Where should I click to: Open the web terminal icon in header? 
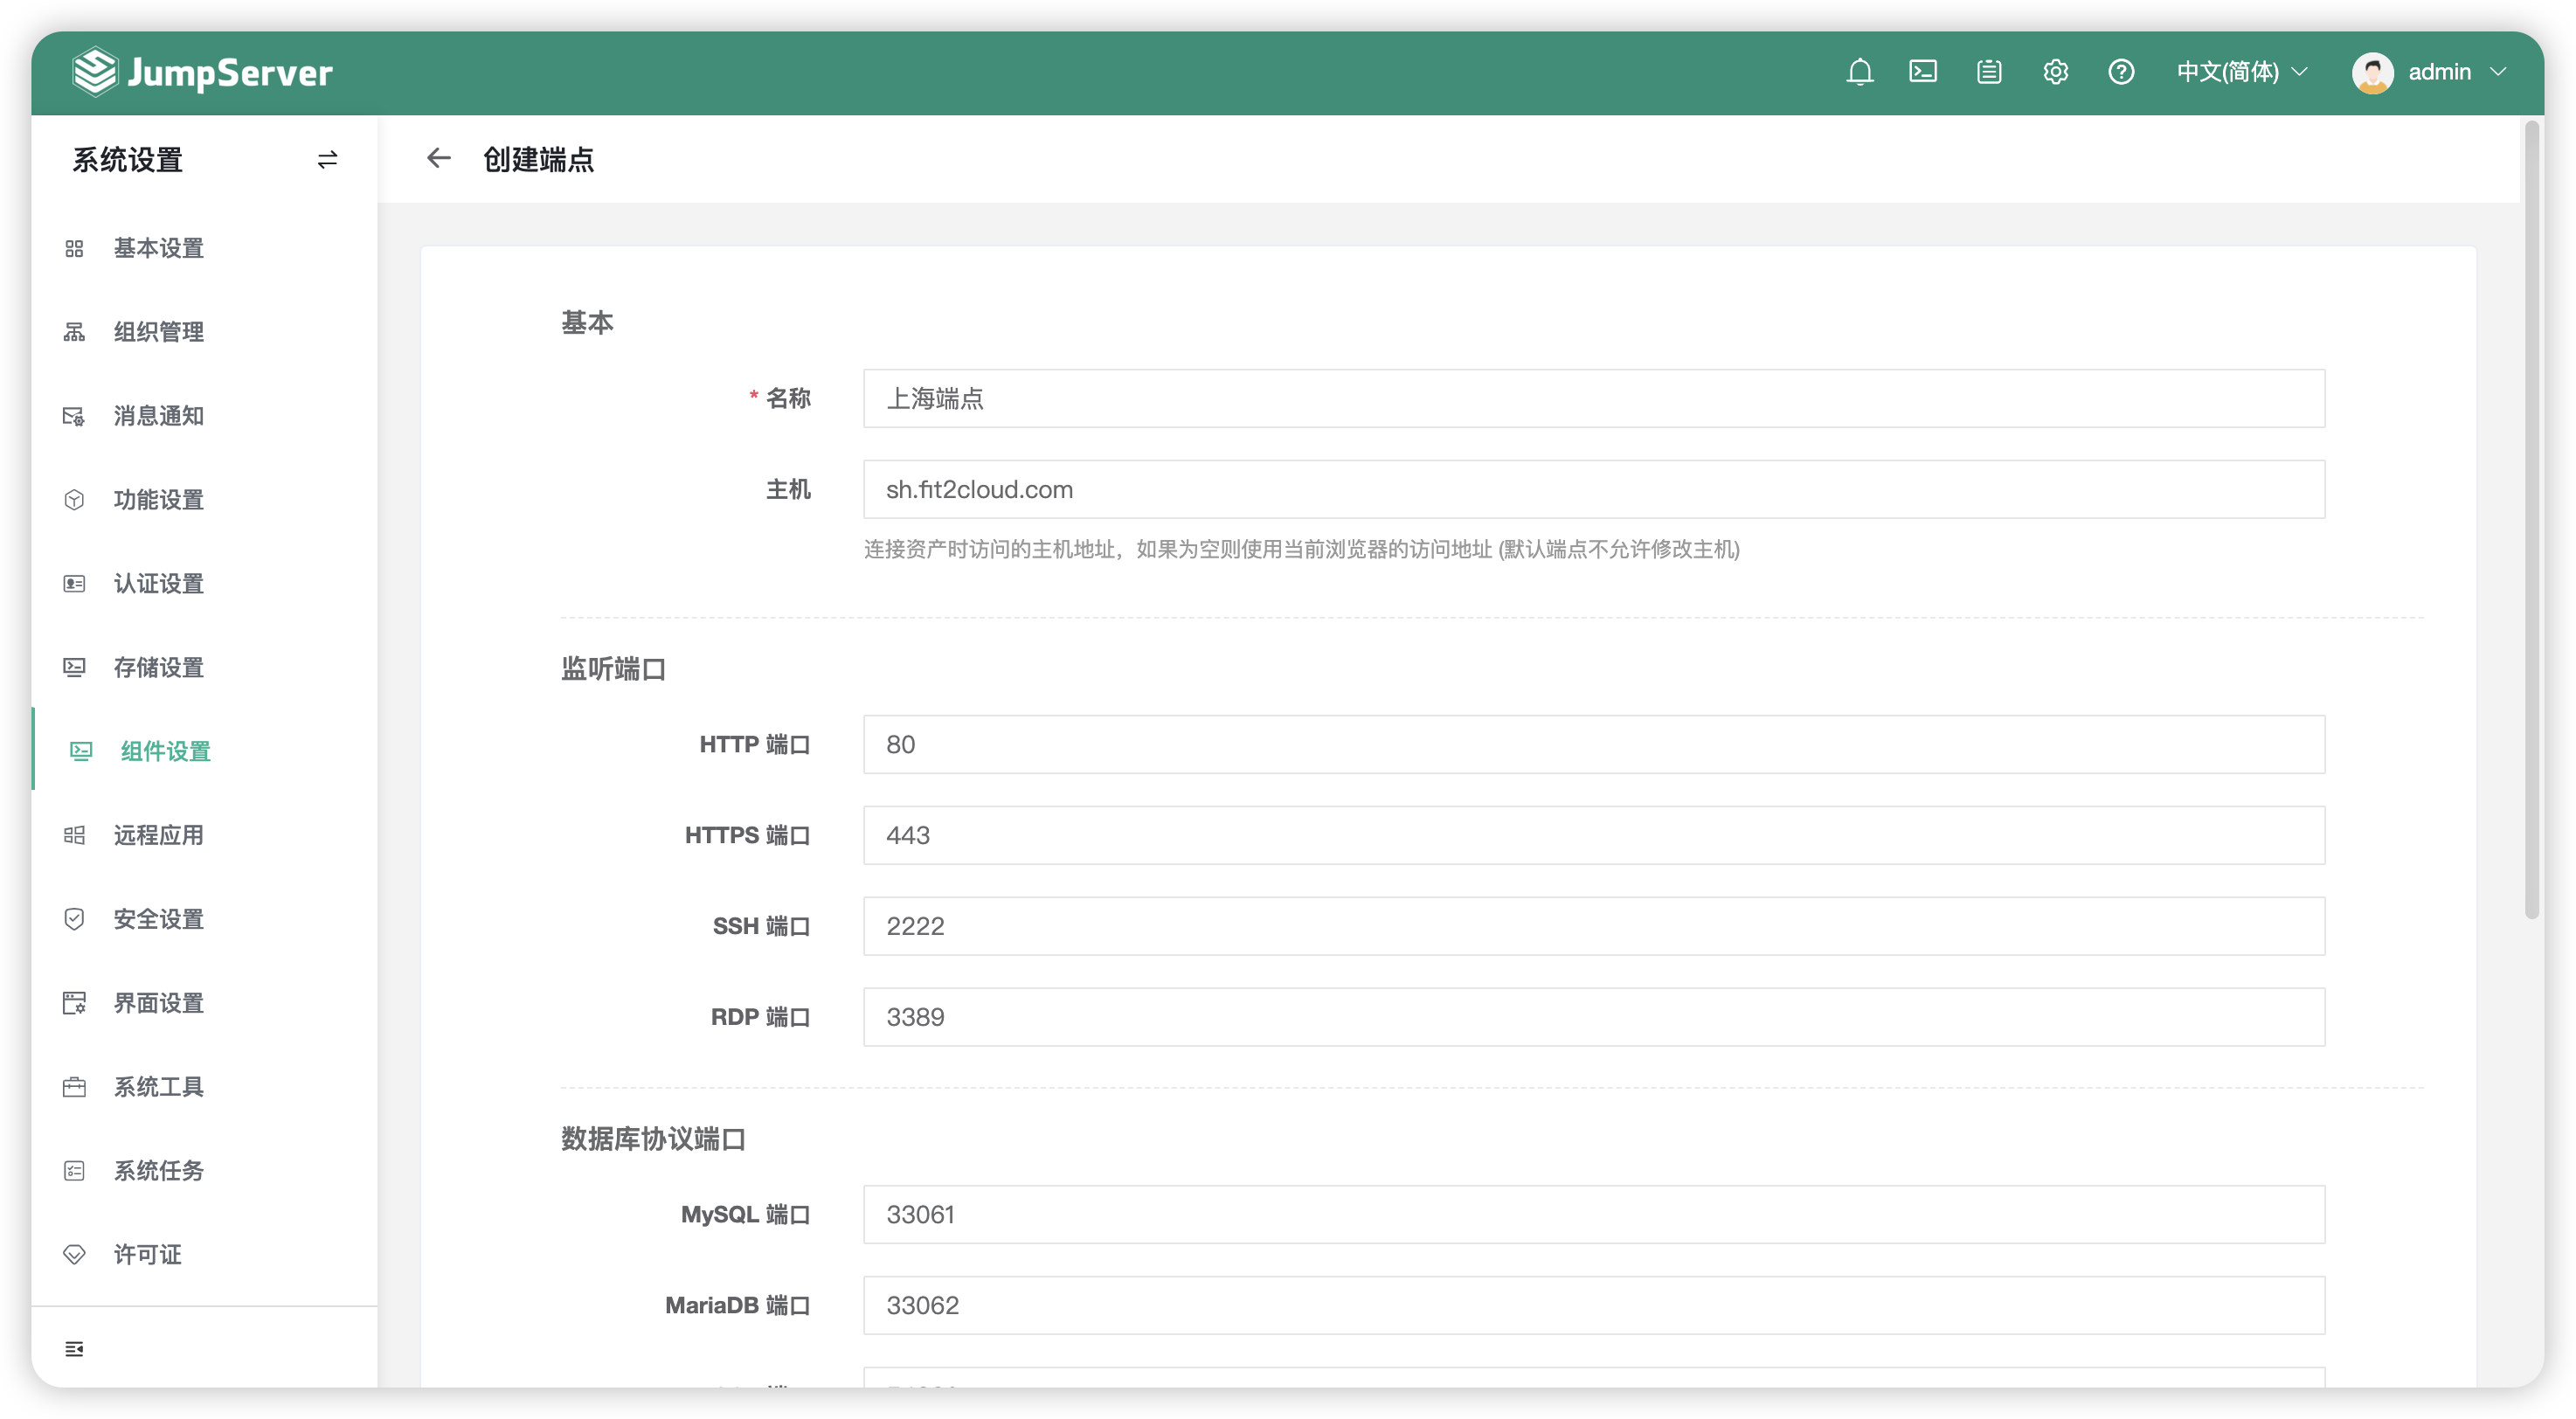(1923, 72)
